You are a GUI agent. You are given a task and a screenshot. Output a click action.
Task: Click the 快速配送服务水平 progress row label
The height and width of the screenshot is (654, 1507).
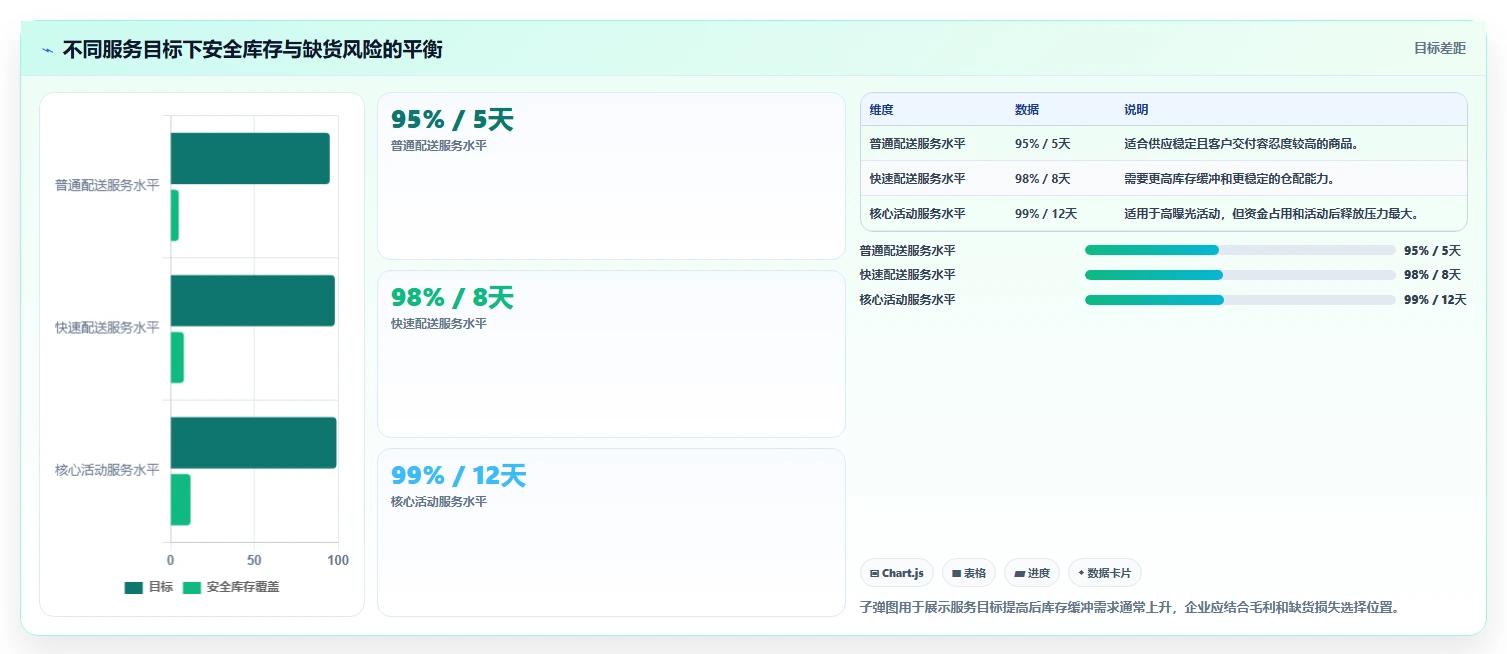coord(907,275)
